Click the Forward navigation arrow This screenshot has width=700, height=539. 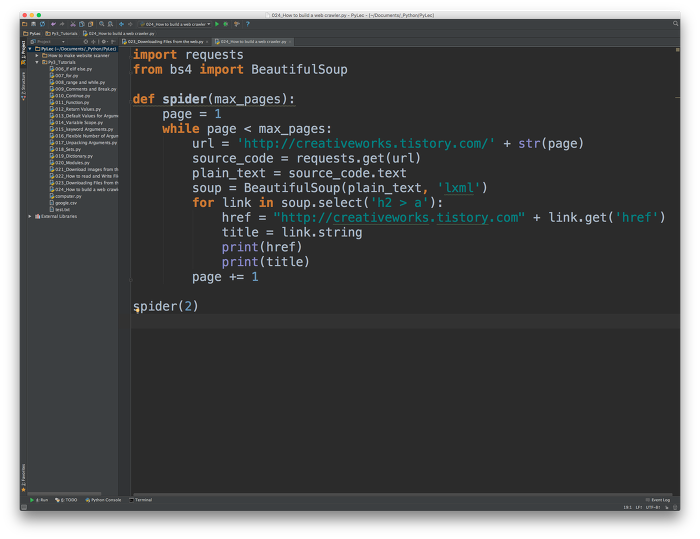click(x=130, y=24)
